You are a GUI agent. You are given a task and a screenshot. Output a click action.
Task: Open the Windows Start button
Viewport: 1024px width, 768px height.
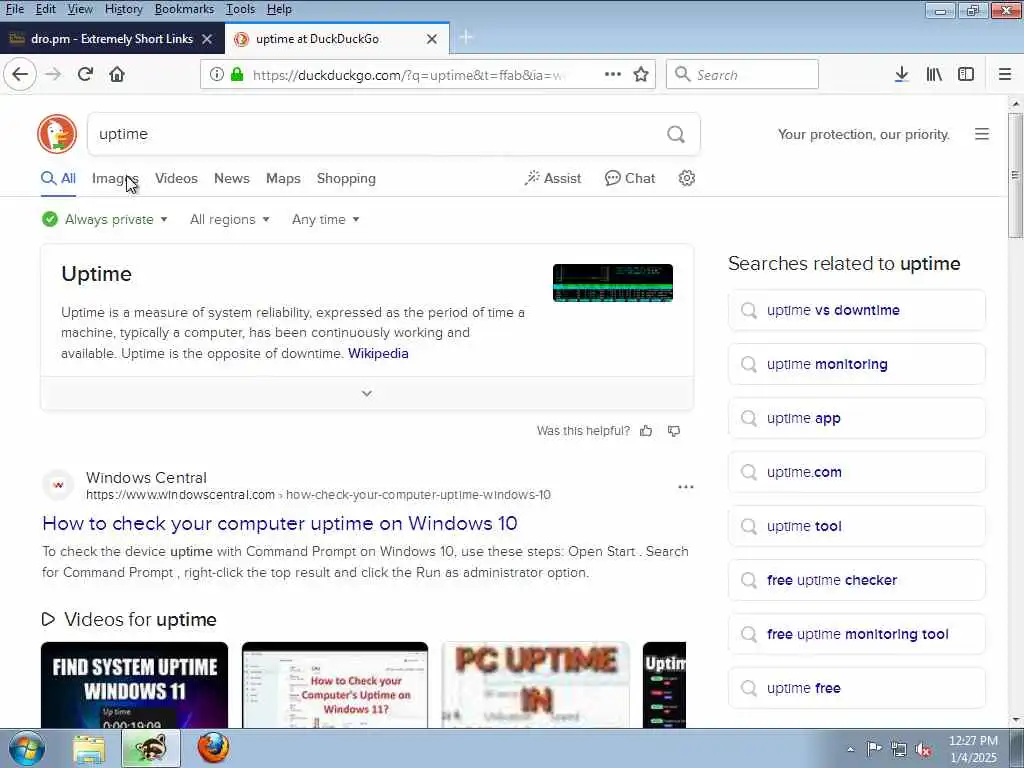[x=27, y=748]
